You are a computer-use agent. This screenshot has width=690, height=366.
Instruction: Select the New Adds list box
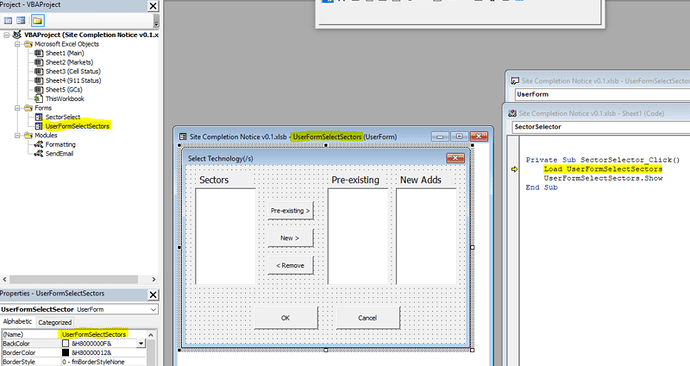tap(426, 237)
